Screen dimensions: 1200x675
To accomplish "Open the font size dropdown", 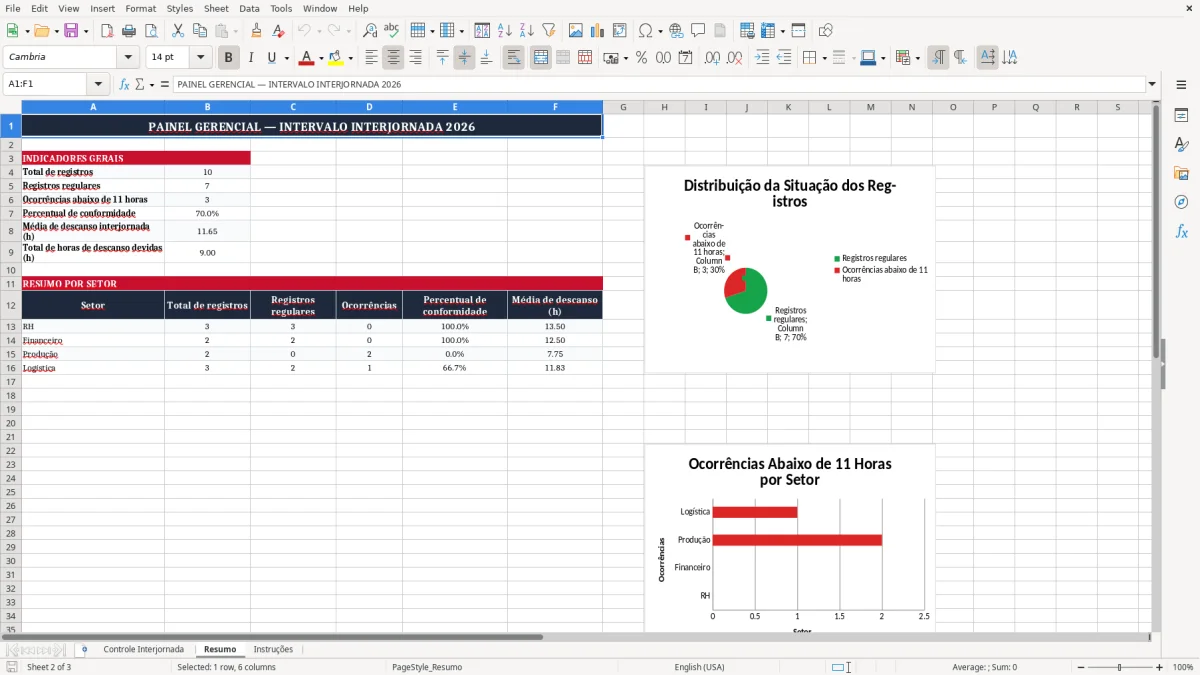I will pos(201,58).
